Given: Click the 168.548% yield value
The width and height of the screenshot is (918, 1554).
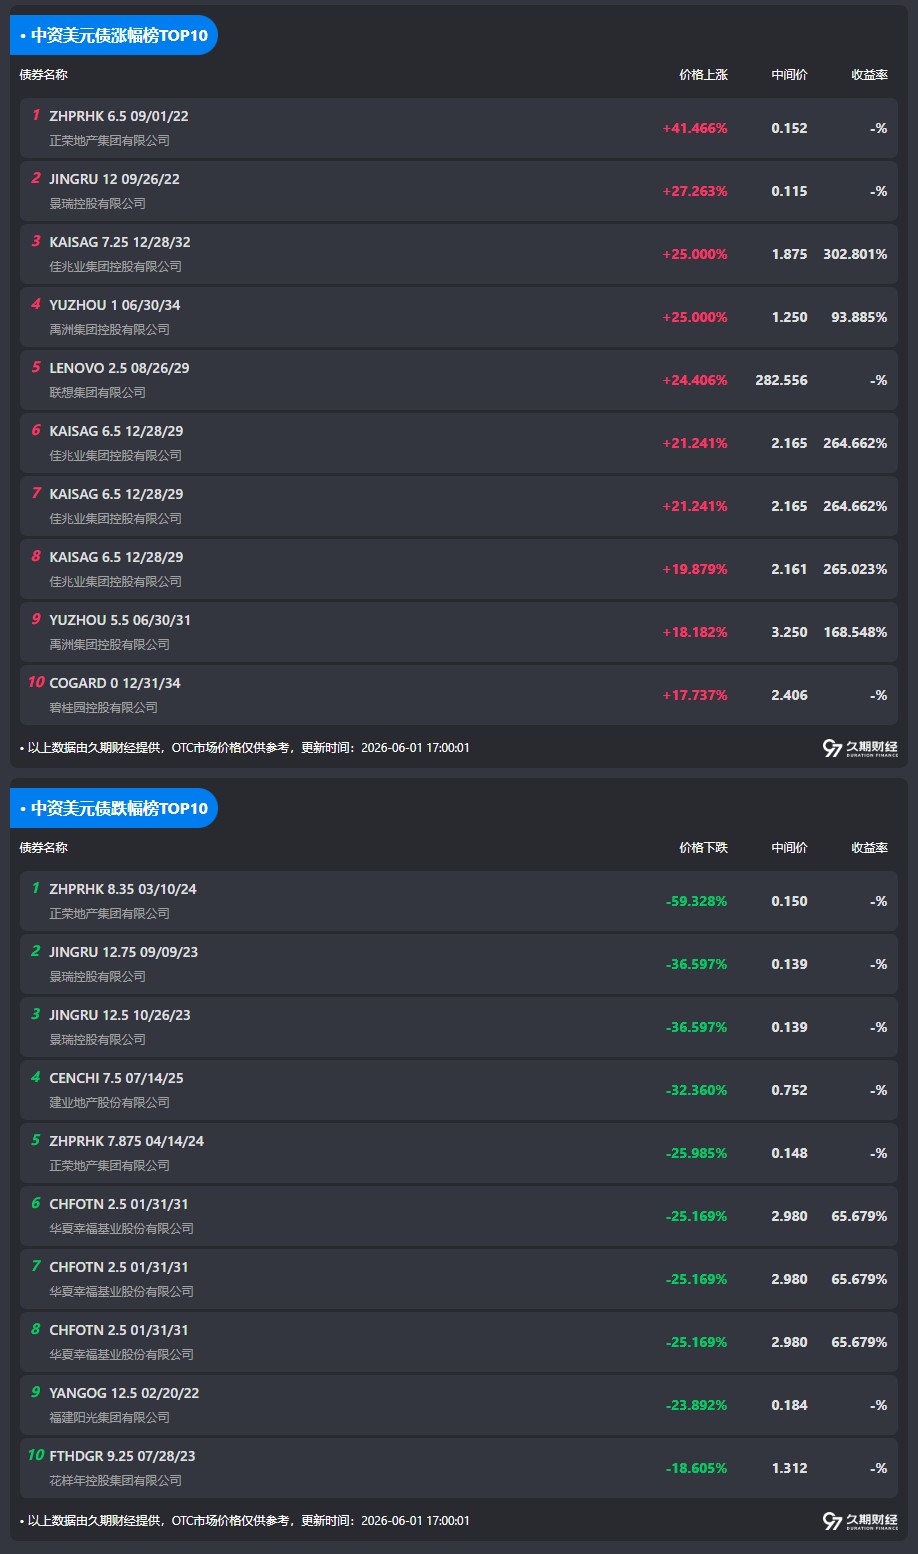Looking at the screenshot, I should pos(855,633).
